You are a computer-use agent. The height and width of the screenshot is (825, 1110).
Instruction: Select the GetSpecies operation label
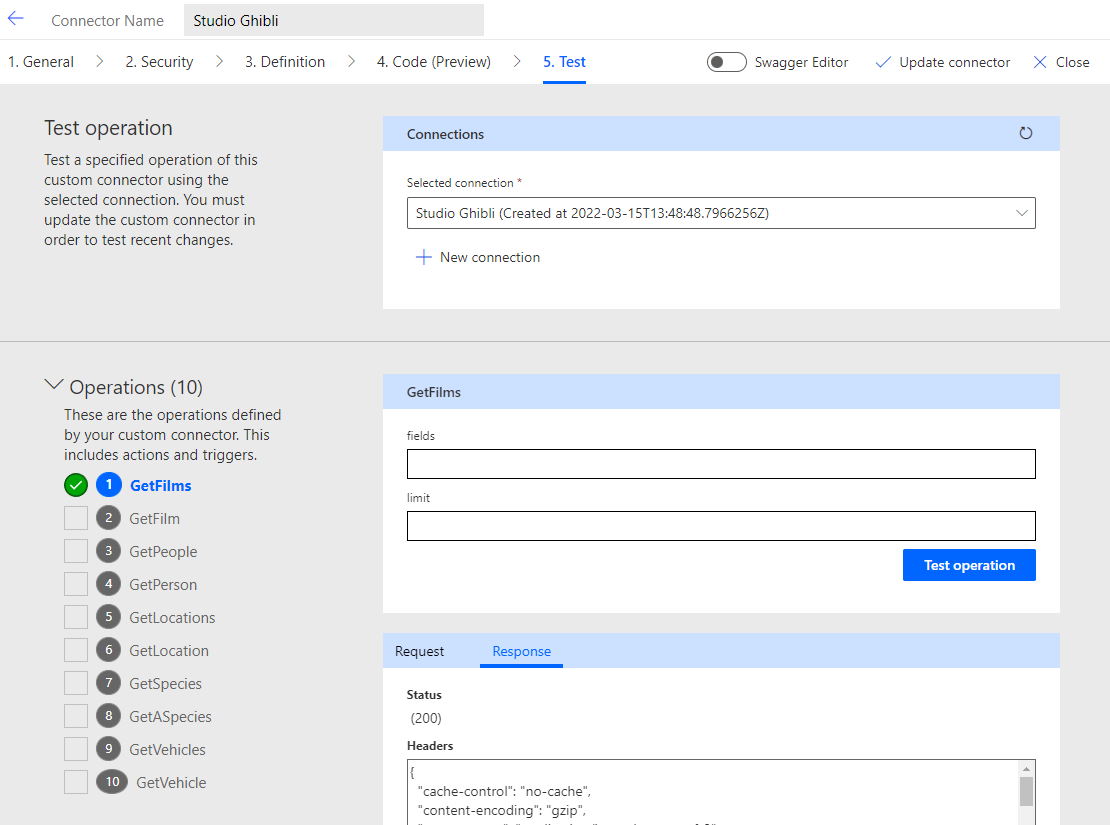[165, 683]
